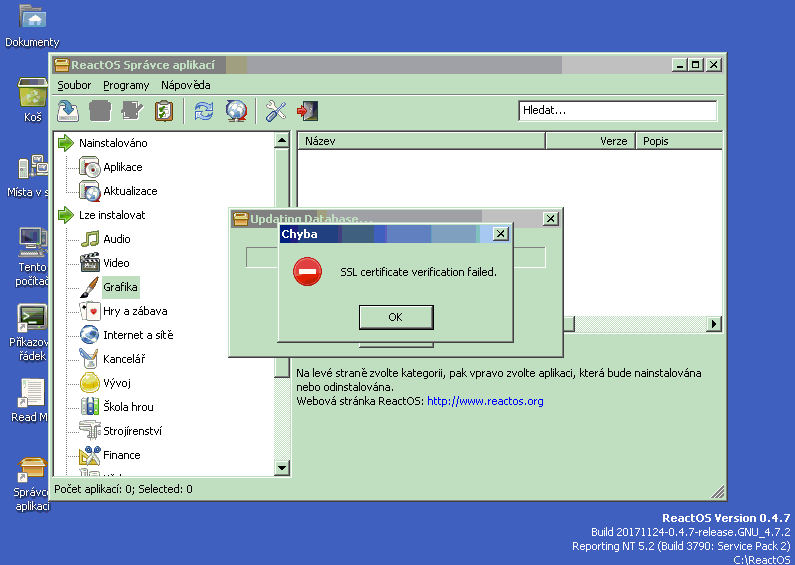This screenshot has height=565, width=795.
Task: Click the greyed-out Uninstall toolbar icon
Action: pyautogui.click(x=100, y=111)
